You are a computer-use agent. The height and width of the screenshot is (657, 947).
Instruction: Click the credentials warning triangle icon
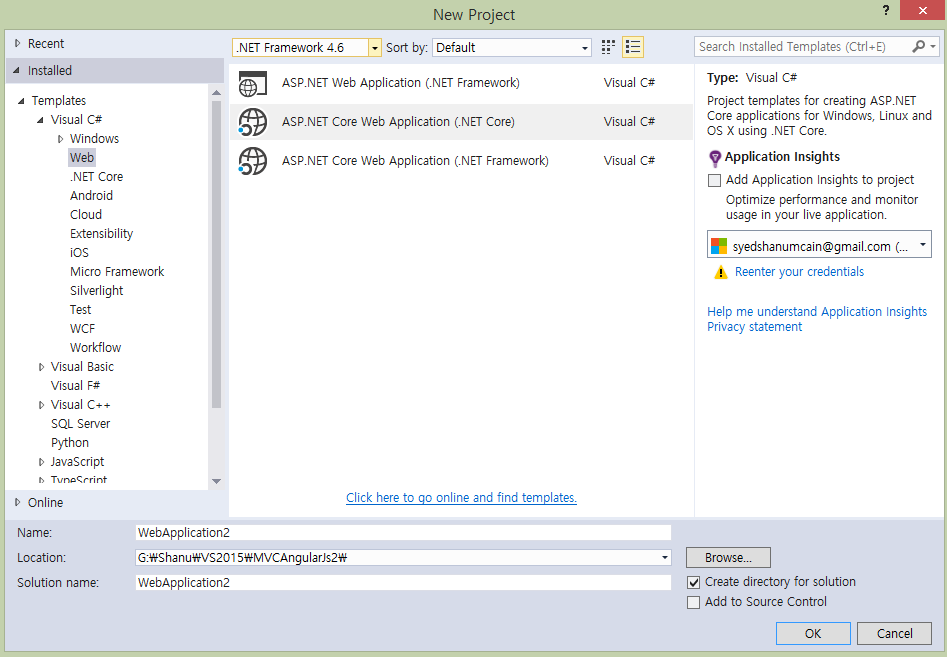point(721,272)
